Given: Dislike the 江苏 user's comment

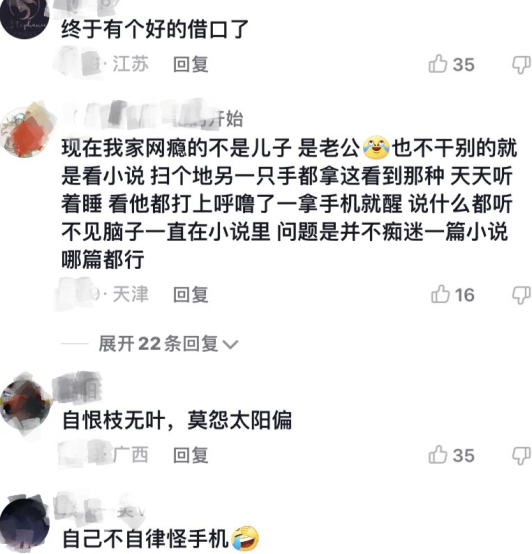Looking at the screenshot, I should coord(521,65).
